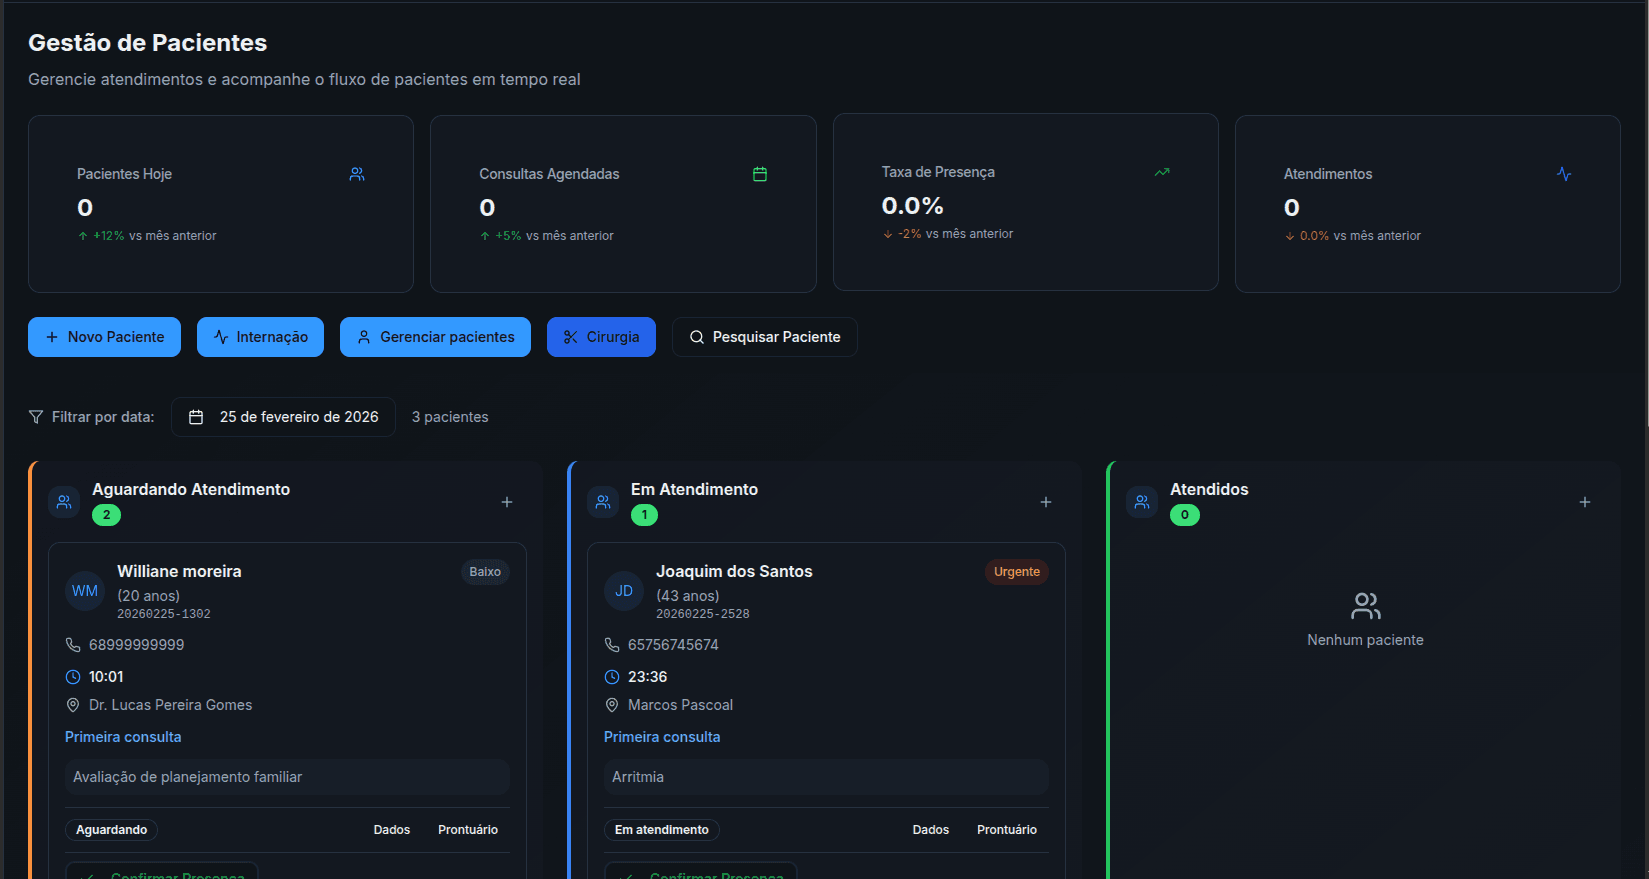Viewport: 1649px width, 879px height.
Task: Click the 0.0% value in Taxa de Presença
Action: pyautogui.click(x=912, y=206)
